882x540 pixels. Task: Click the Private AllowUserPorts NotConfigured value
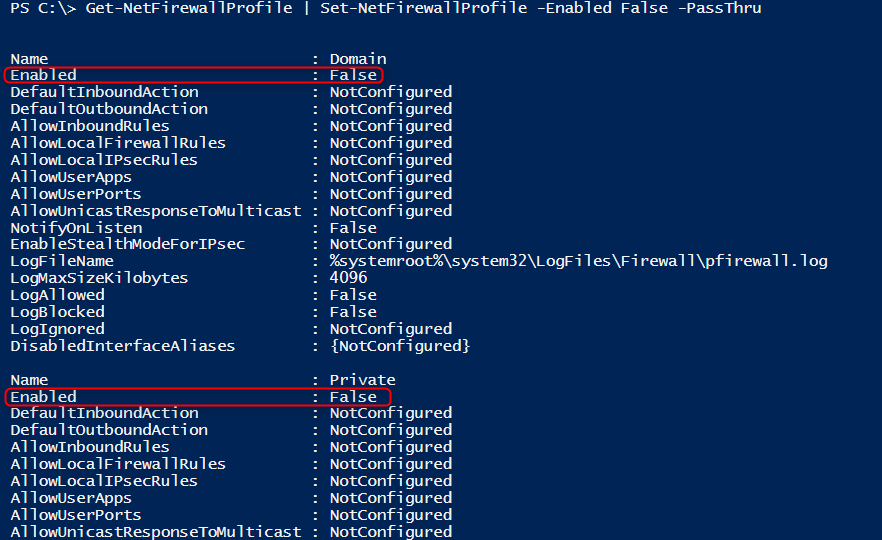[391, 515]
